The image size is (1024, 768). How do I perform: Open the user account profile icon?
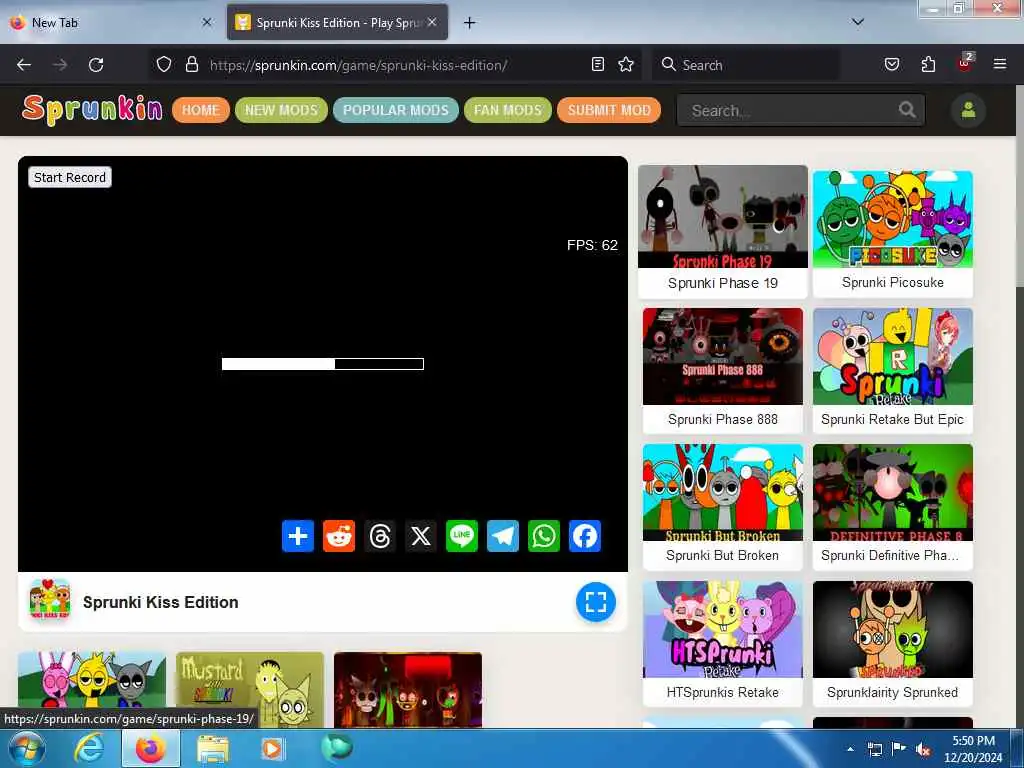[968, 110]
